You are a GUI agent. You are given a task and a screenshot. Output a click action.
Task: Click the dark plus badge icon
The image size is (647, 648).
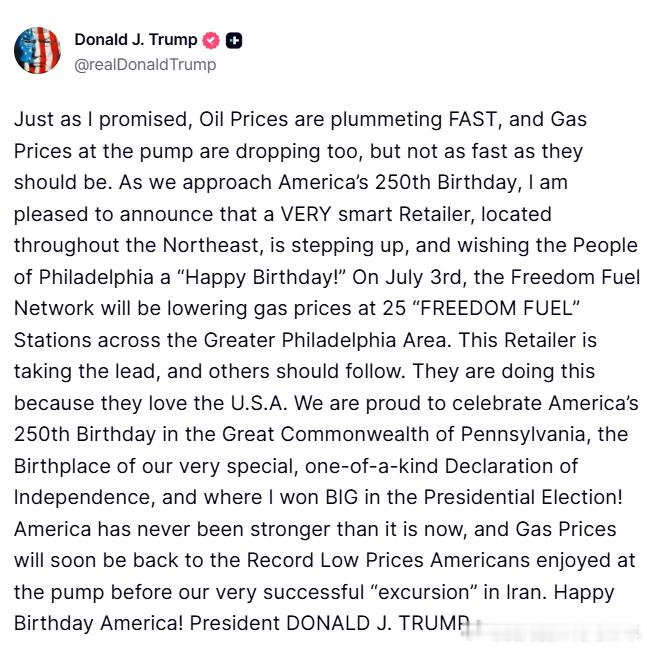tap(234, 40)
